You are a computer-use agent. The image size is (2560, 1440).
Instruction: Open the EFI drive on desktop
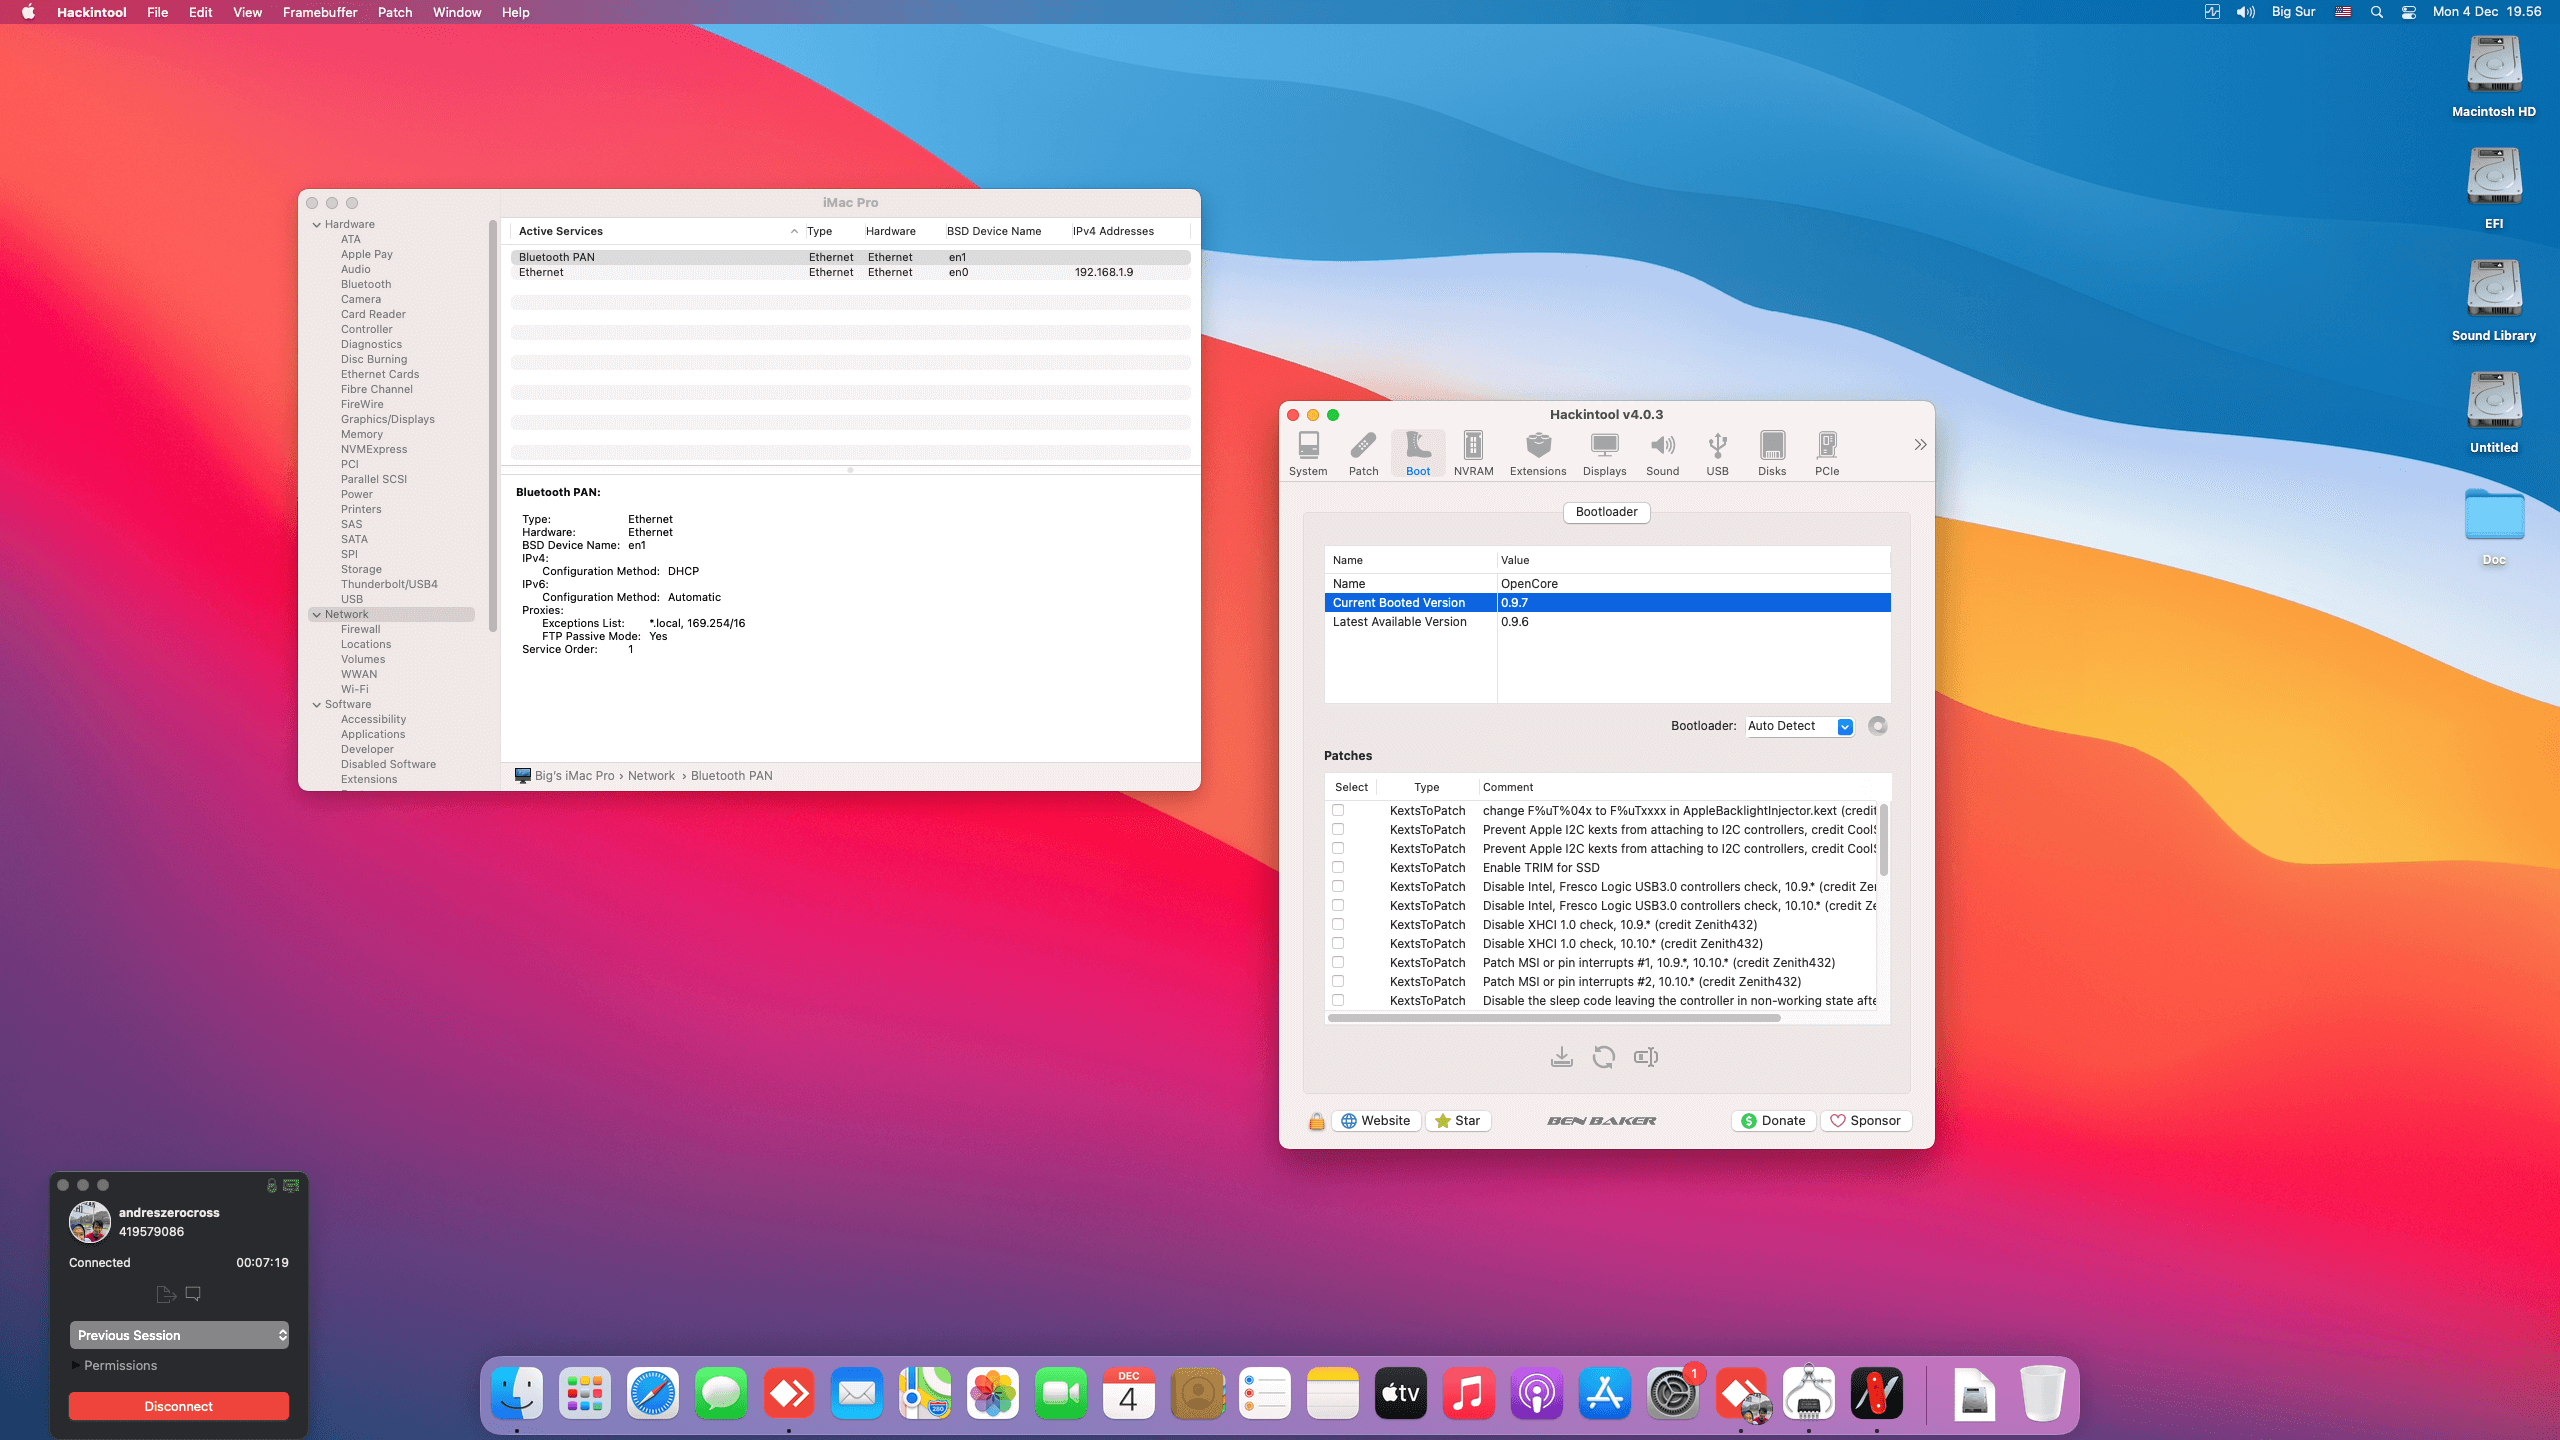point(2494,187)
